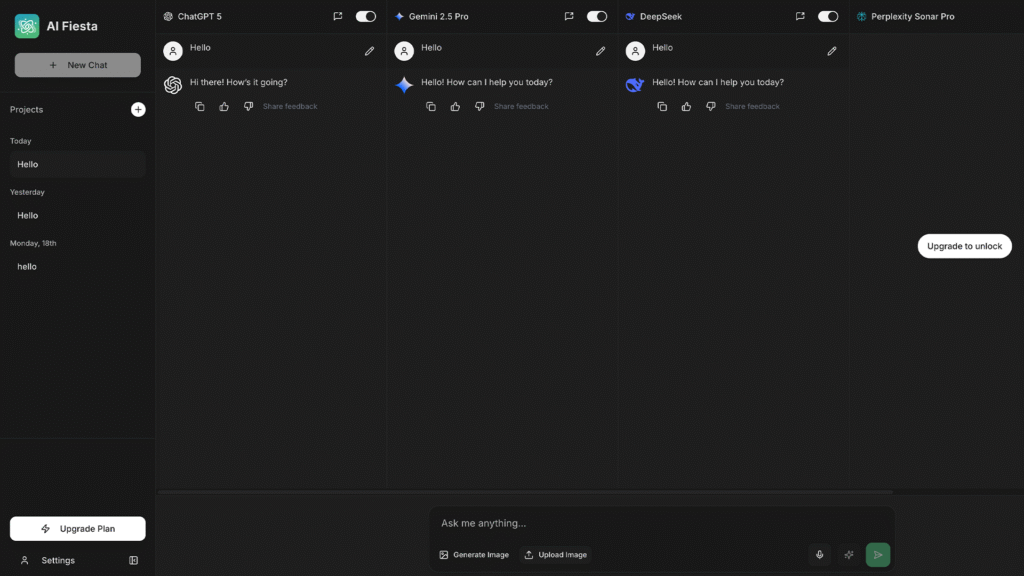
Task: Click the Gemini 2.5 Pro model name
Action: tap(439, 16)
